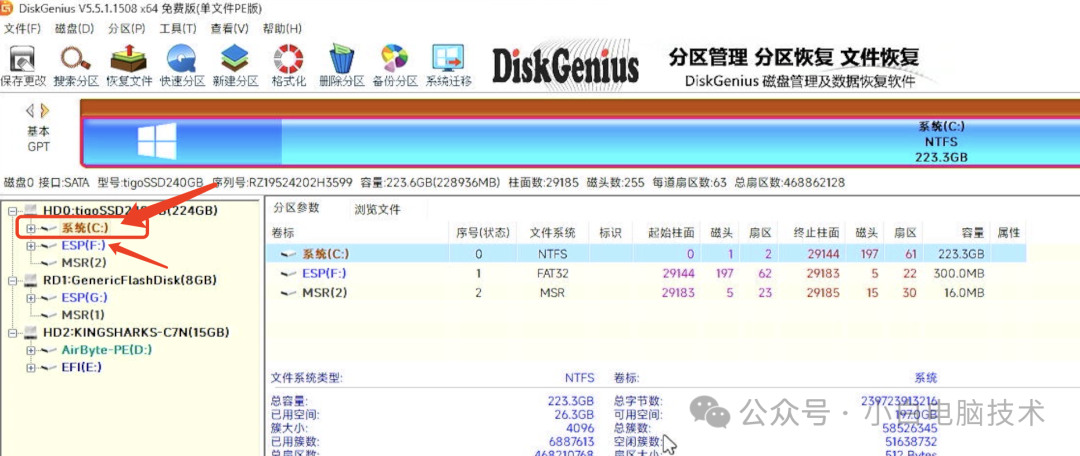Open Backup Partition (备份分区) tool
1080x456 pixels.
(395, 67)
